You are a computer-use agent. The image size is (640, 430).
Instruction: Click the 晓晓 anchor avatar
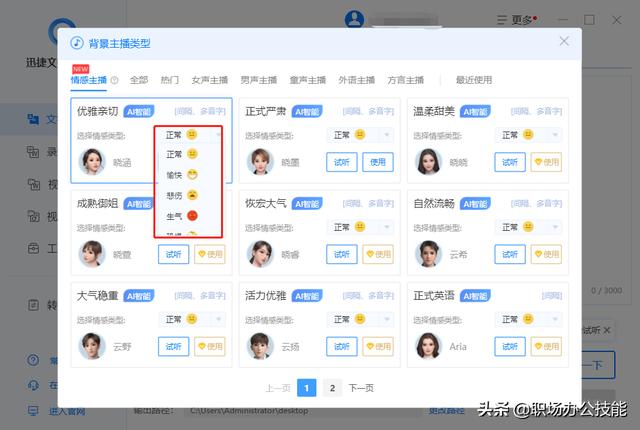[x=429, y=162]
